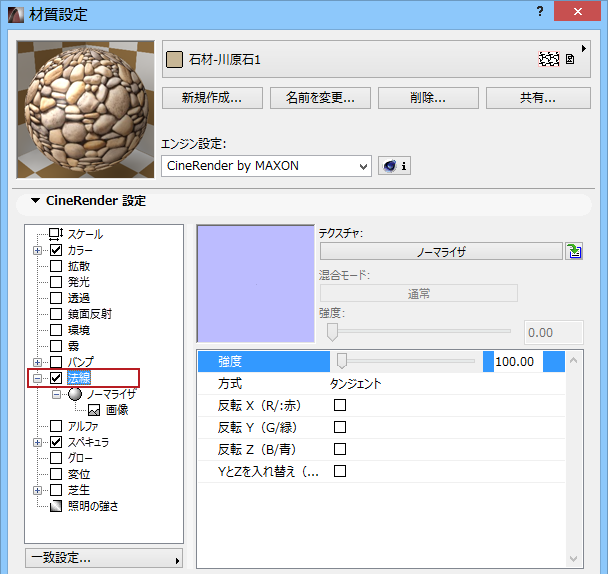The width and height of the screenshot is (608, 574).
Task: Expand the バンプ tree node
Action: coord(37,362)
